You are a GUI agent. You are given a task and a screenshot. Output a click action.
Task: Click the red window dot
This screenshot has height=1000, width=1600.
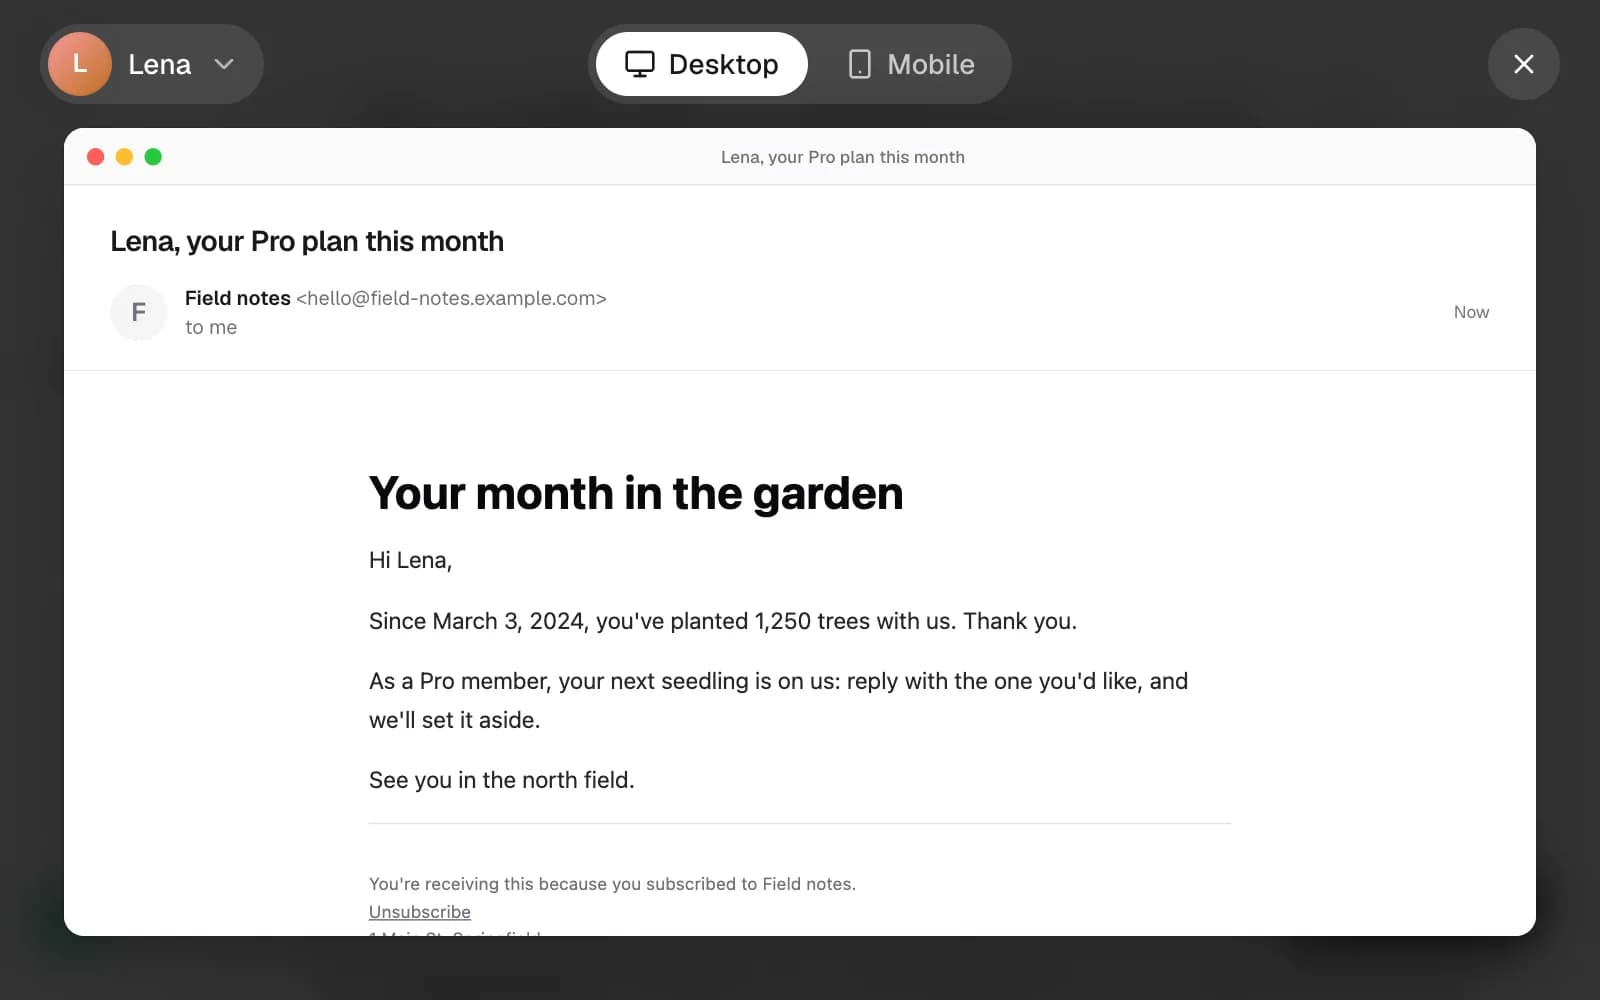click(96, 157)
